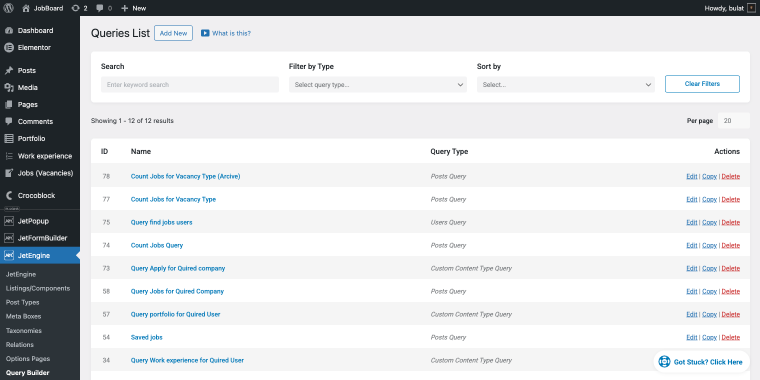Edit the Count Jobs Query row
Image resolution: width=760 pixels, height=380 pixels.
[x=692, y=245]
